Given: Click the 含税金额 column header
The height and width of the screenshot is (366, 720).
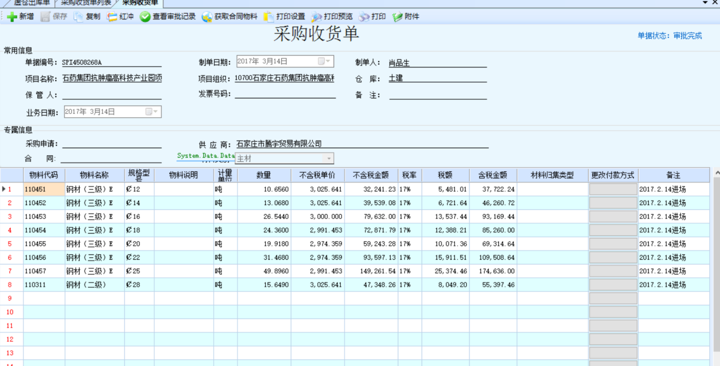Looking at the screenshot, I should tap(493, 175).
